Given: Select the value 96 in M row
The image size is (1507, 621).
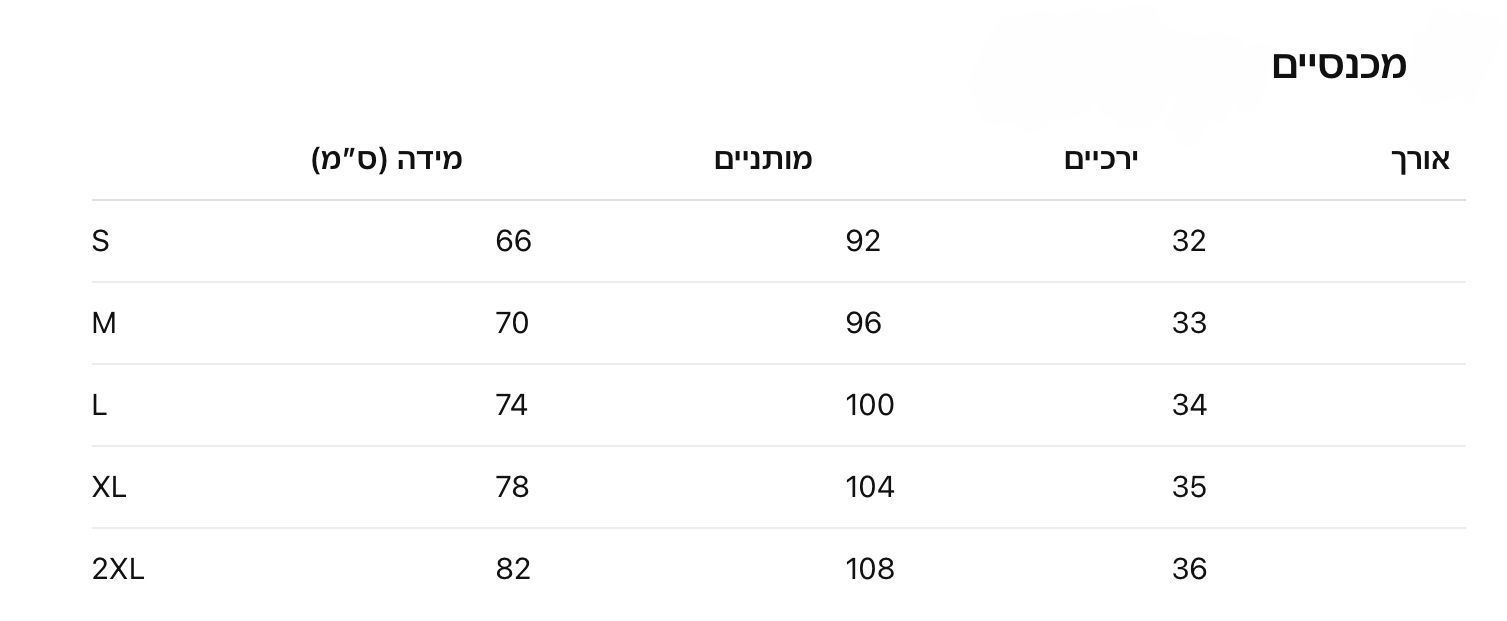Looking at the screenshot, I should pyautogui.click(x=863, y=323).
